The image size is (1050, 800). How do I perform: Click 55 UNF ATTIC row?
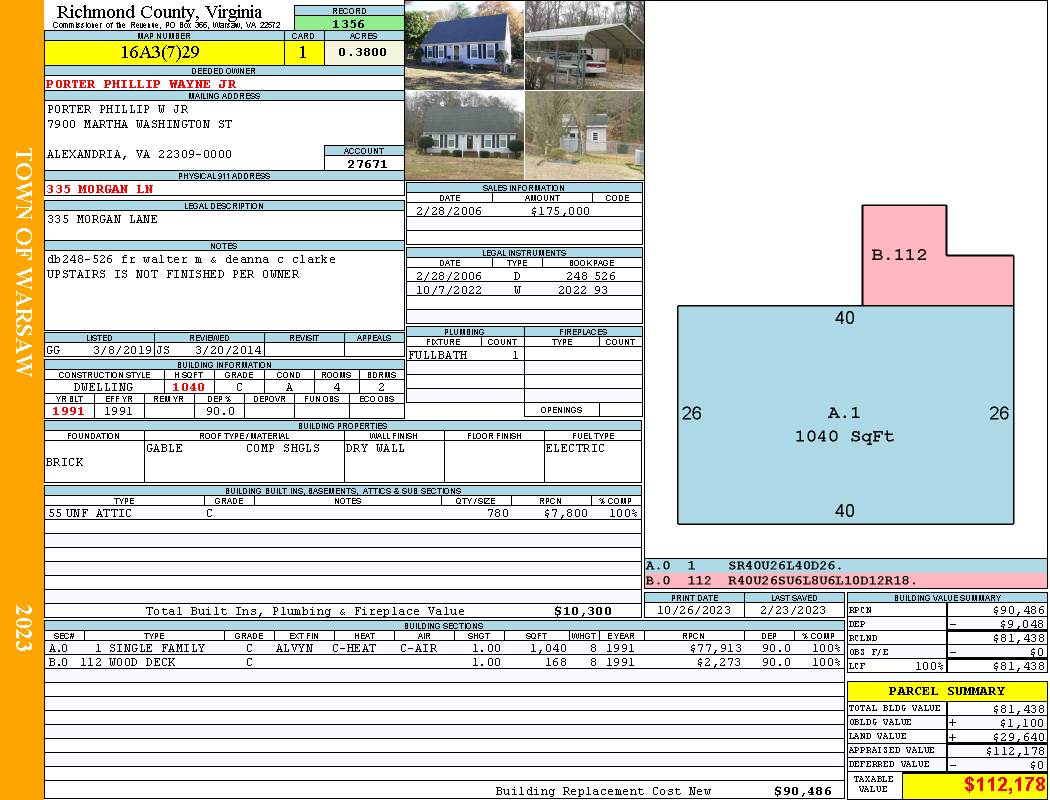click(343, 513)
